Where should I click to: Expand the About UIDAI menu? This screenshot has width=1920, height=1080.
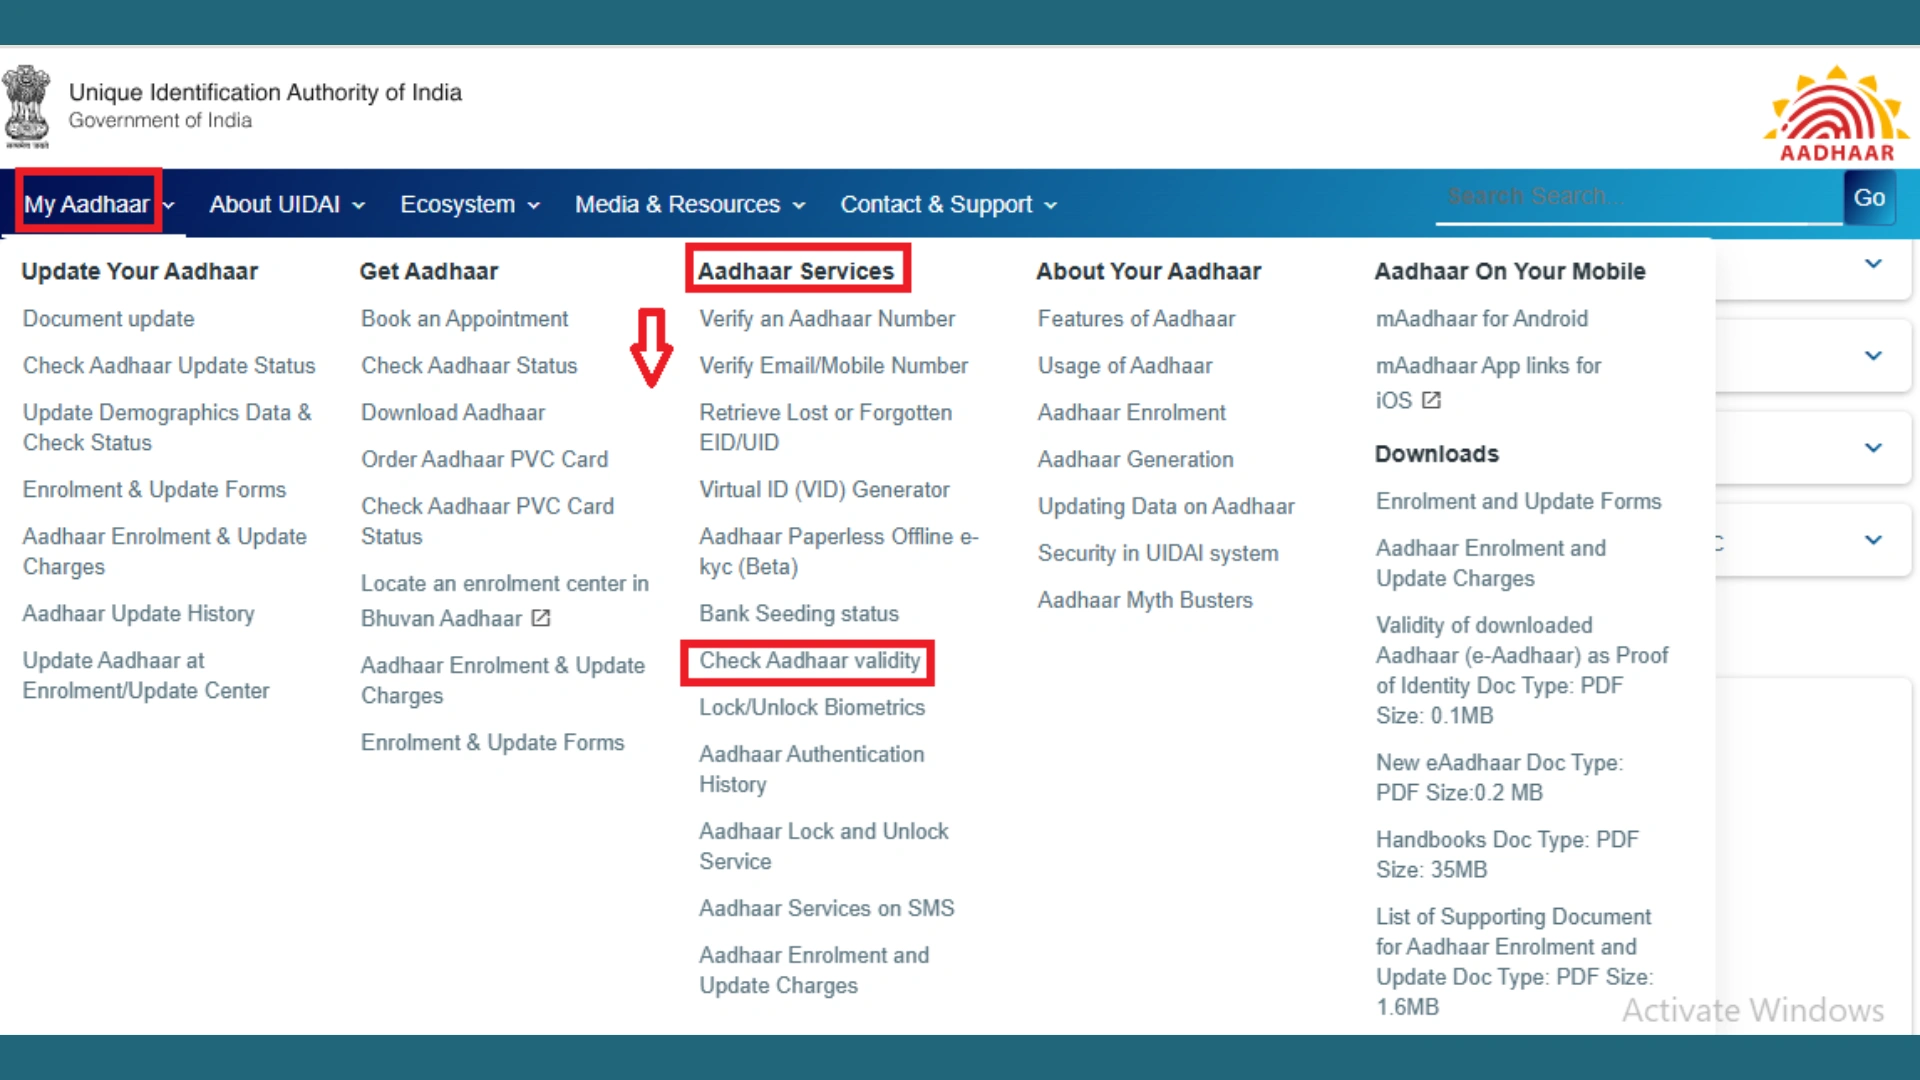click(x=275, y=204)
